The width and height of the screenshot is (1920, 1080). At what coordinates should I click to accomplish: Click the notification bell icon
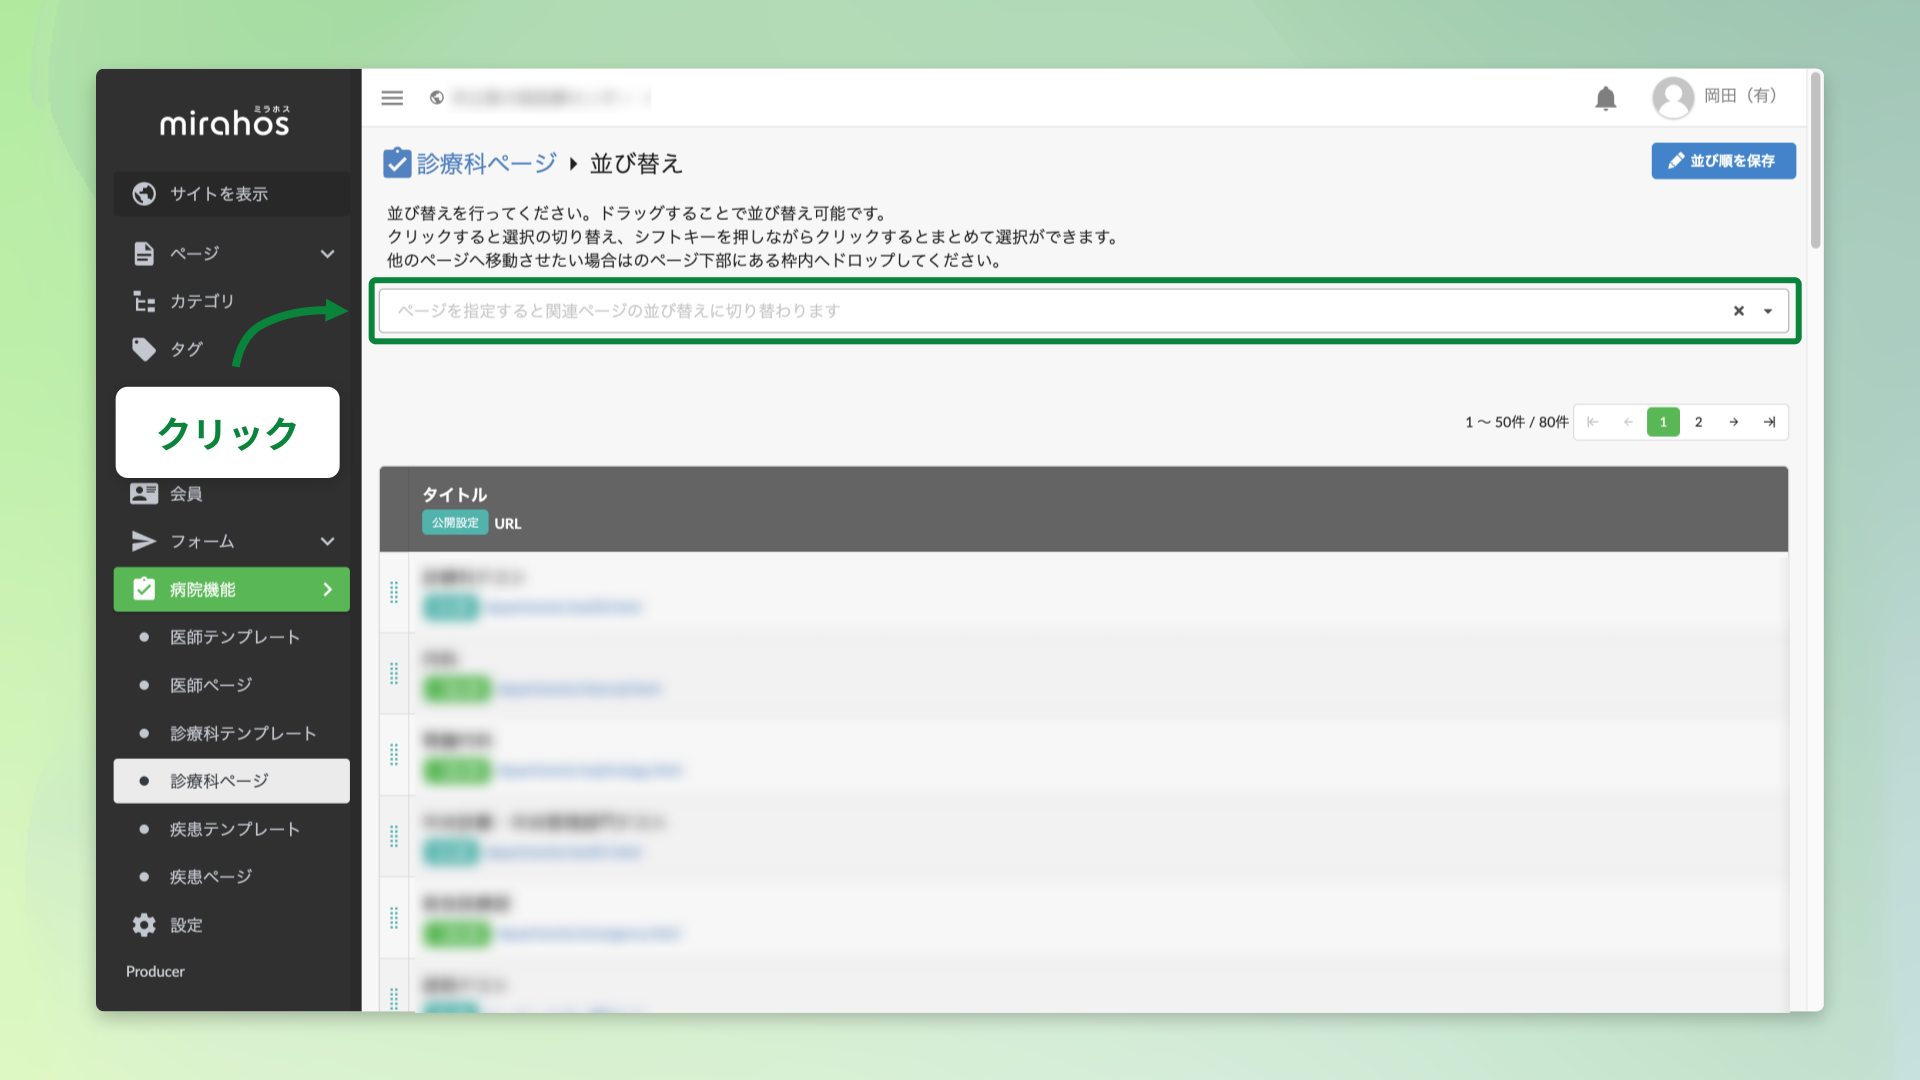pos(1605,98)
